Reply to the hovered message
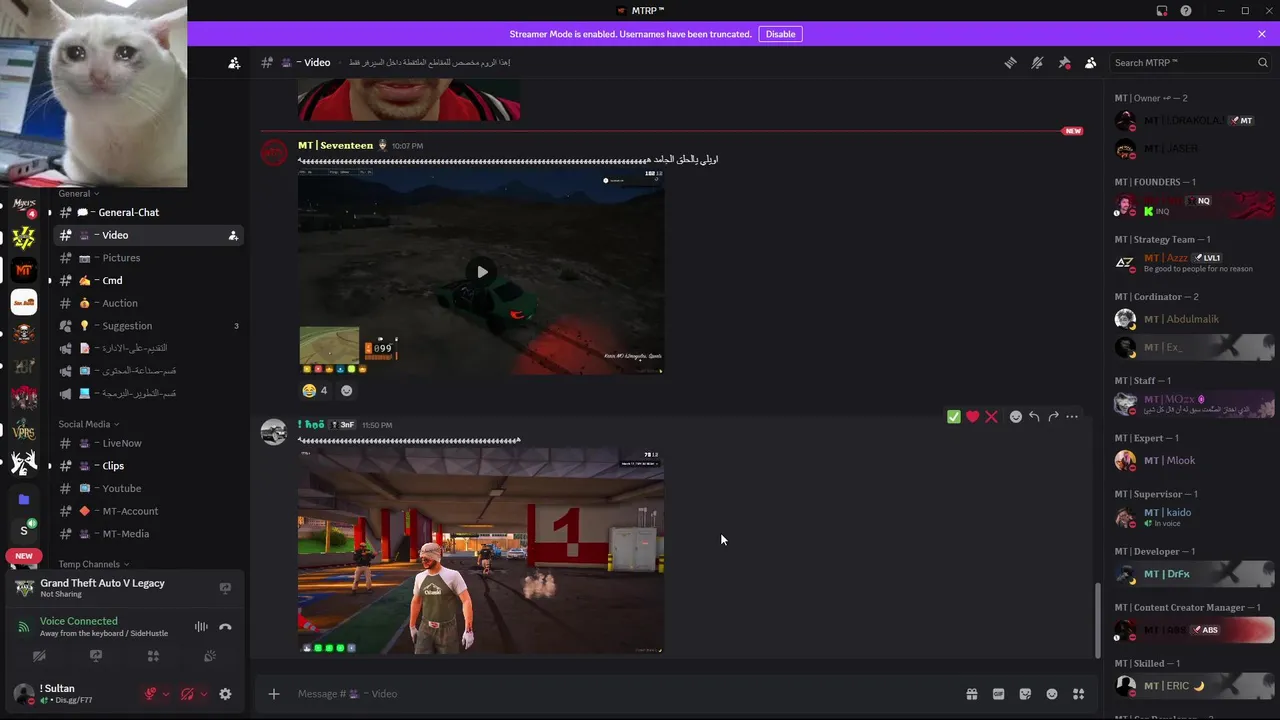1280x720 pixels. click(1034, 417)
